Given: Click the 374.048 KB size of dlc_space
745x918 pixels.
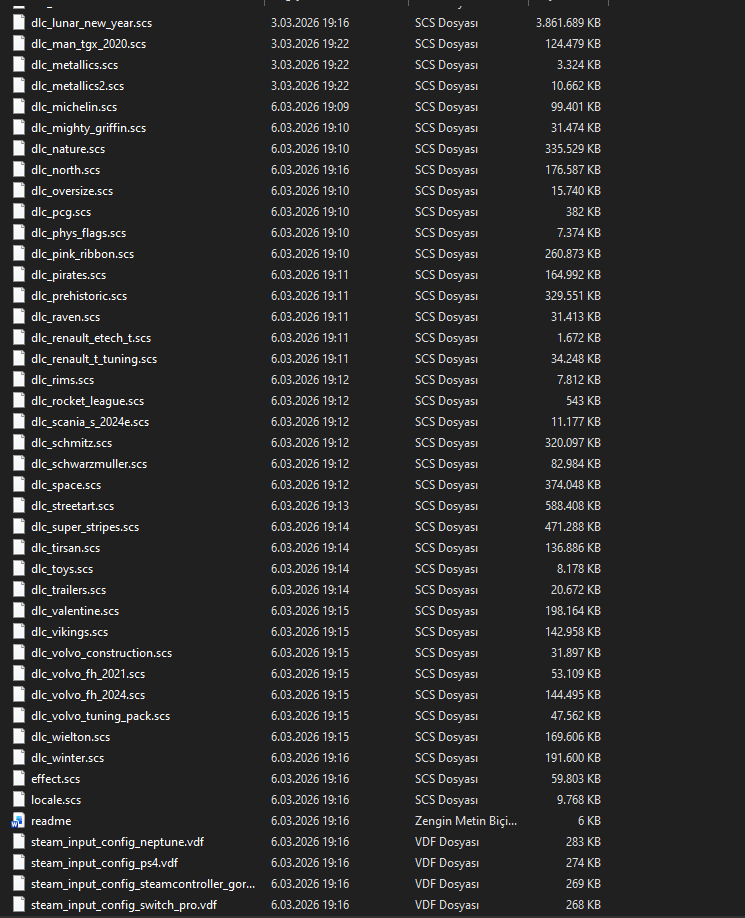Looking at the screenshot, I should point(572,485).
